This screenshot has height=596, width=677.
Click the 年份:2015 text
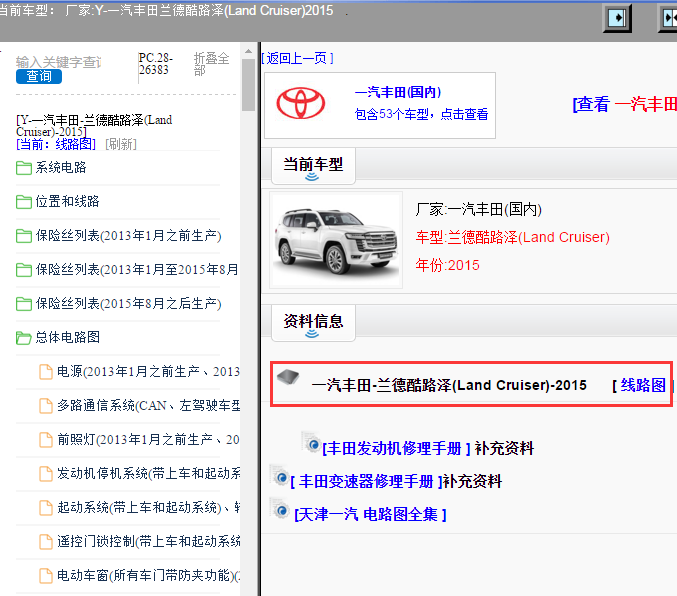click(x=447, y=265)
